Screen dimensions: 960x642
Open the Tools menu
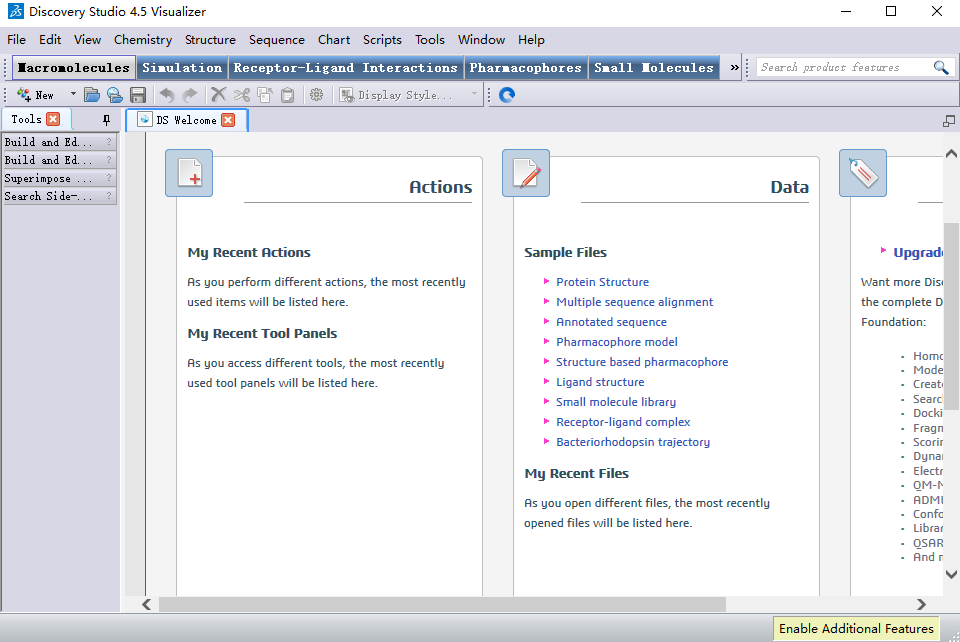pos(430,40)
